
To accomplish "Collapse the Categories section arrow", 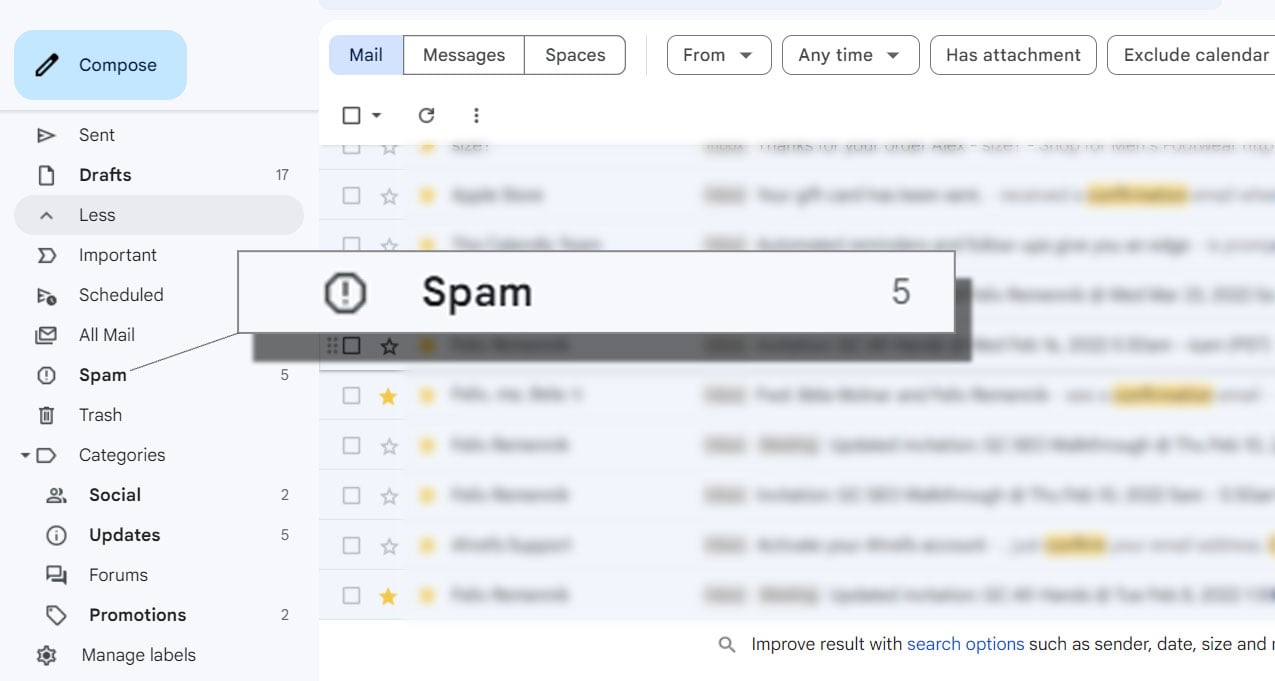I will pos(25,455).
